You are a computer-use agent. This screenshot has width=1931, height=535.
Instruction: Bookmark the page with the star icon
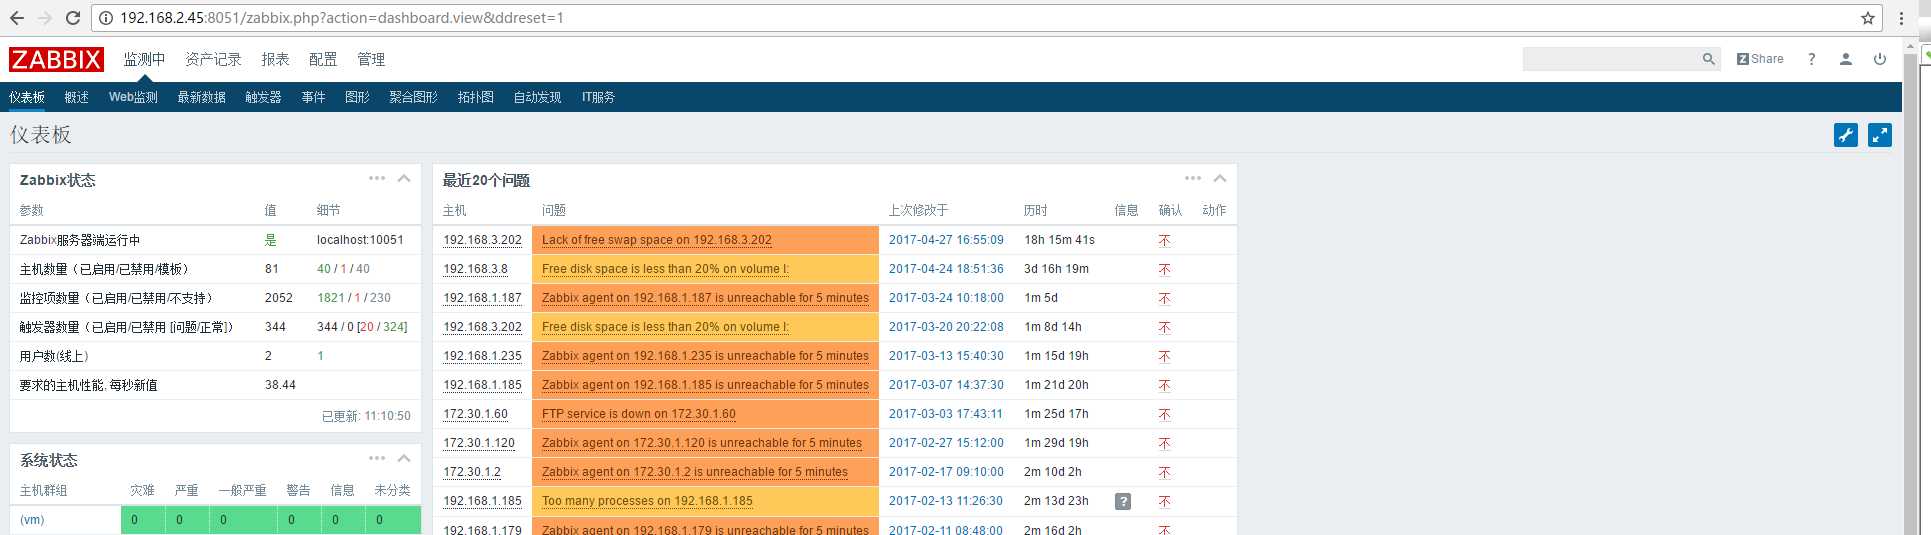tap(1867, 18)
